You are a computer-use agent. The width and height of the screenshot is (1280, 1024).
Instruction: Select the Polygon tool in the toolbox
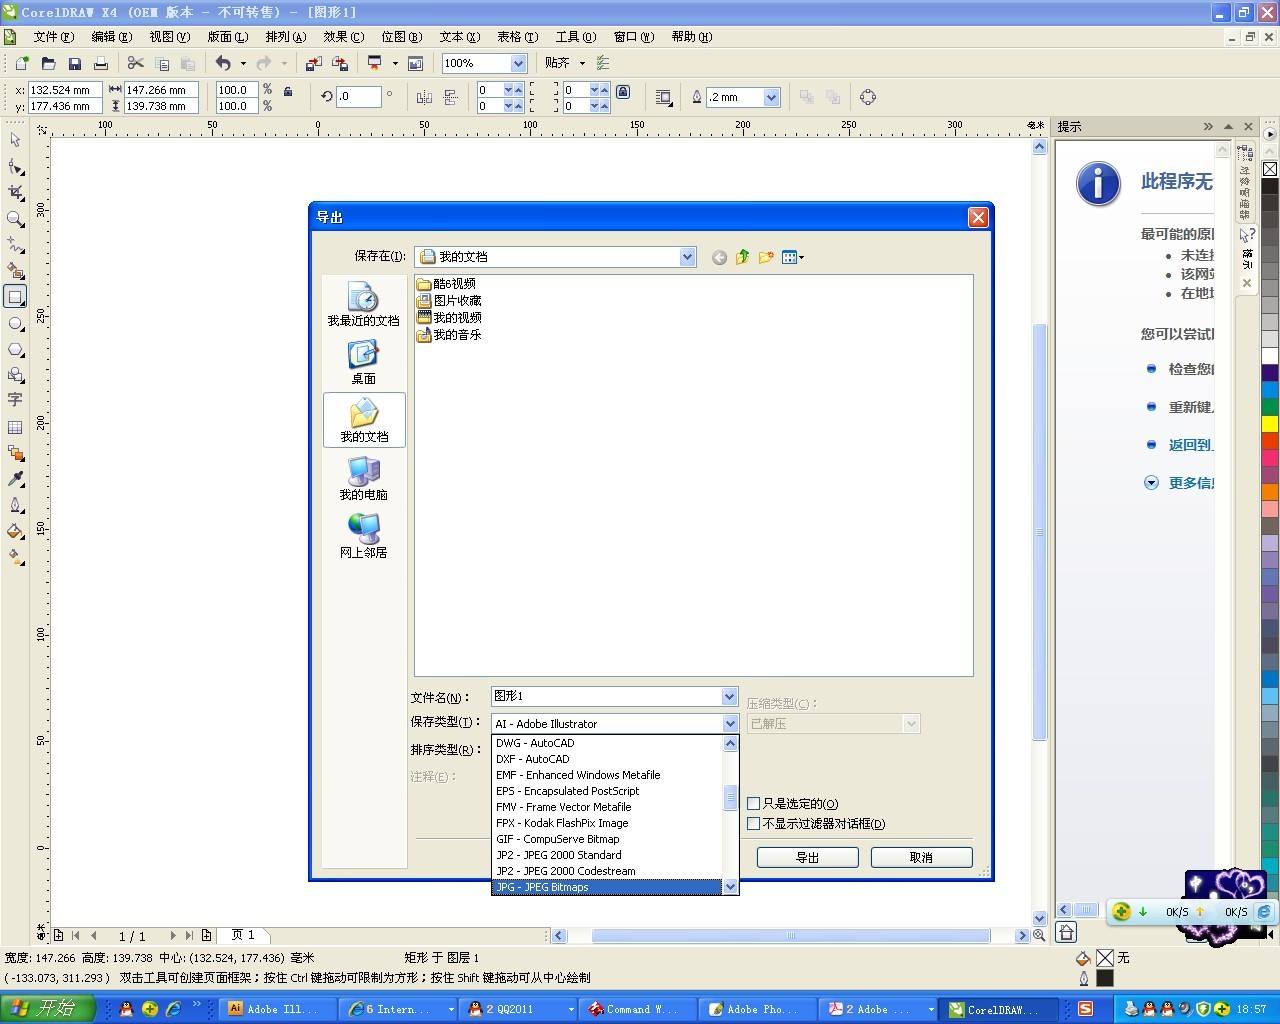point(15,350)
